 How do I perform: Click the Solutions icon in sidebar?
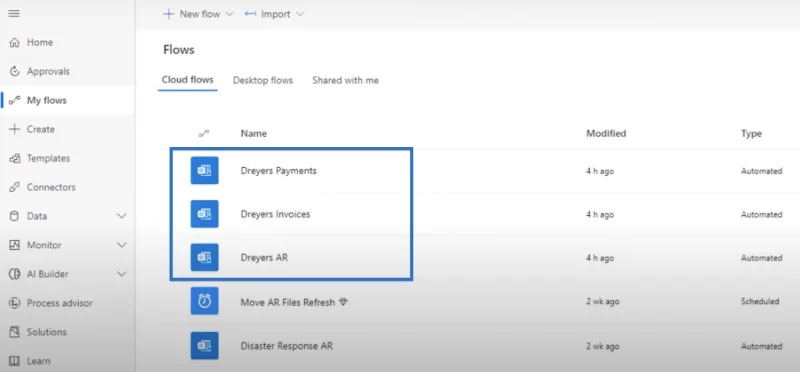(x=15, y=332)
